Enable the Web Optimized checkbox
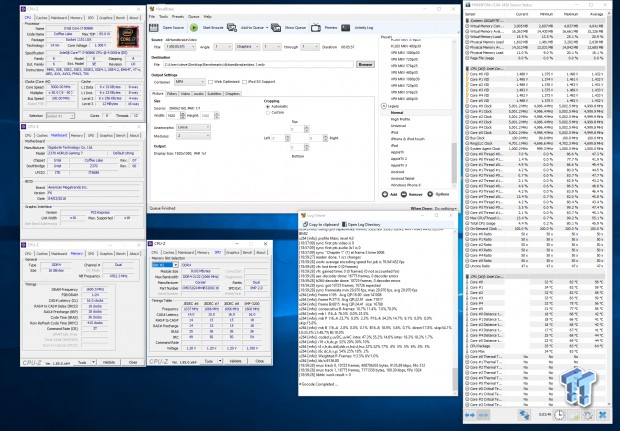 [210, 82]
